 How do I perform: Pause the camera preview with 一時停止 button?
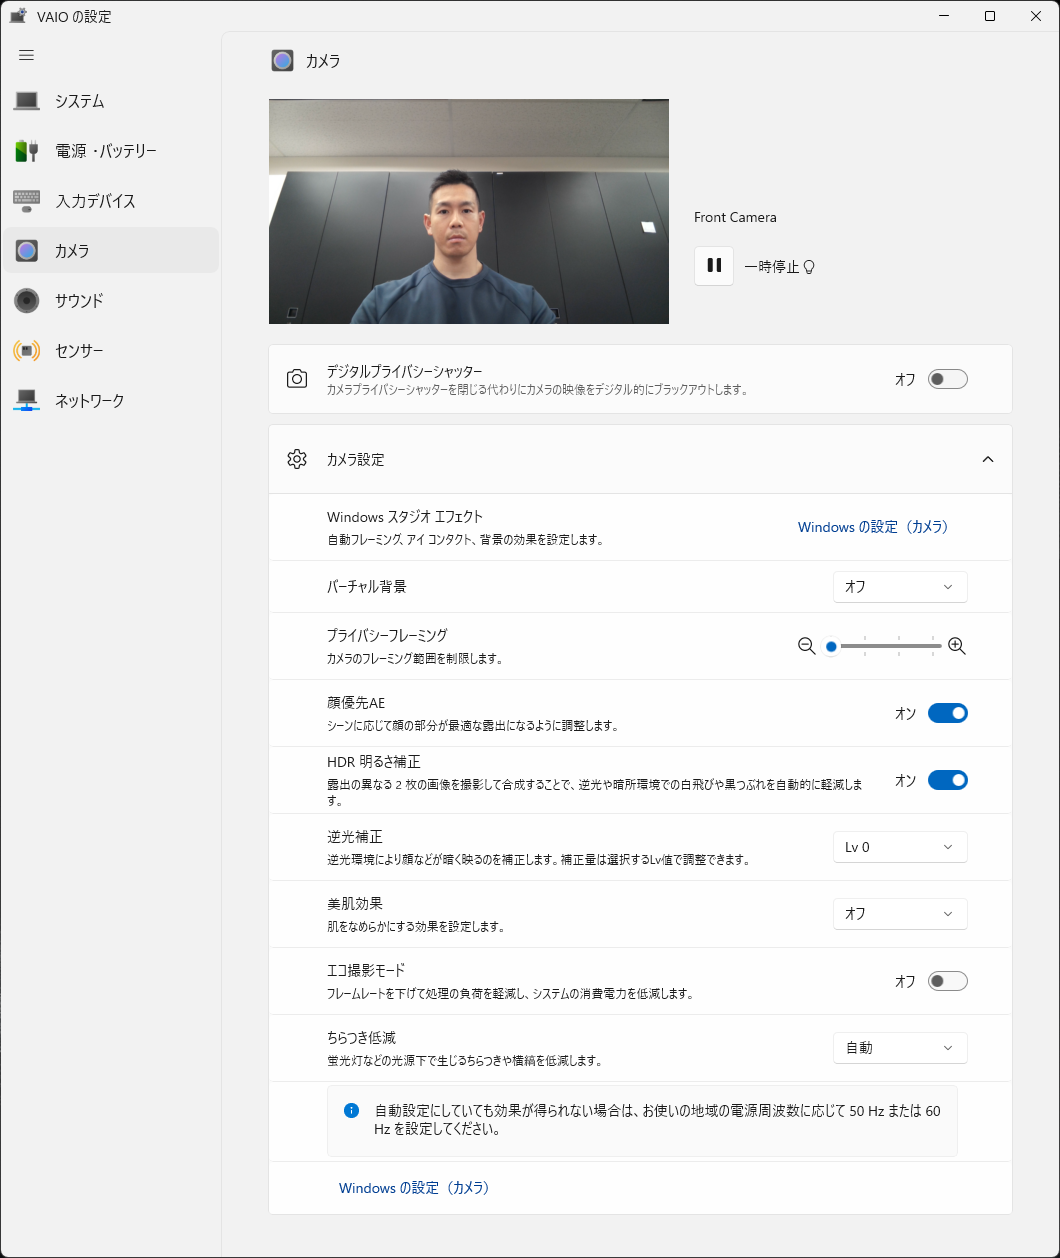(714, 266)
